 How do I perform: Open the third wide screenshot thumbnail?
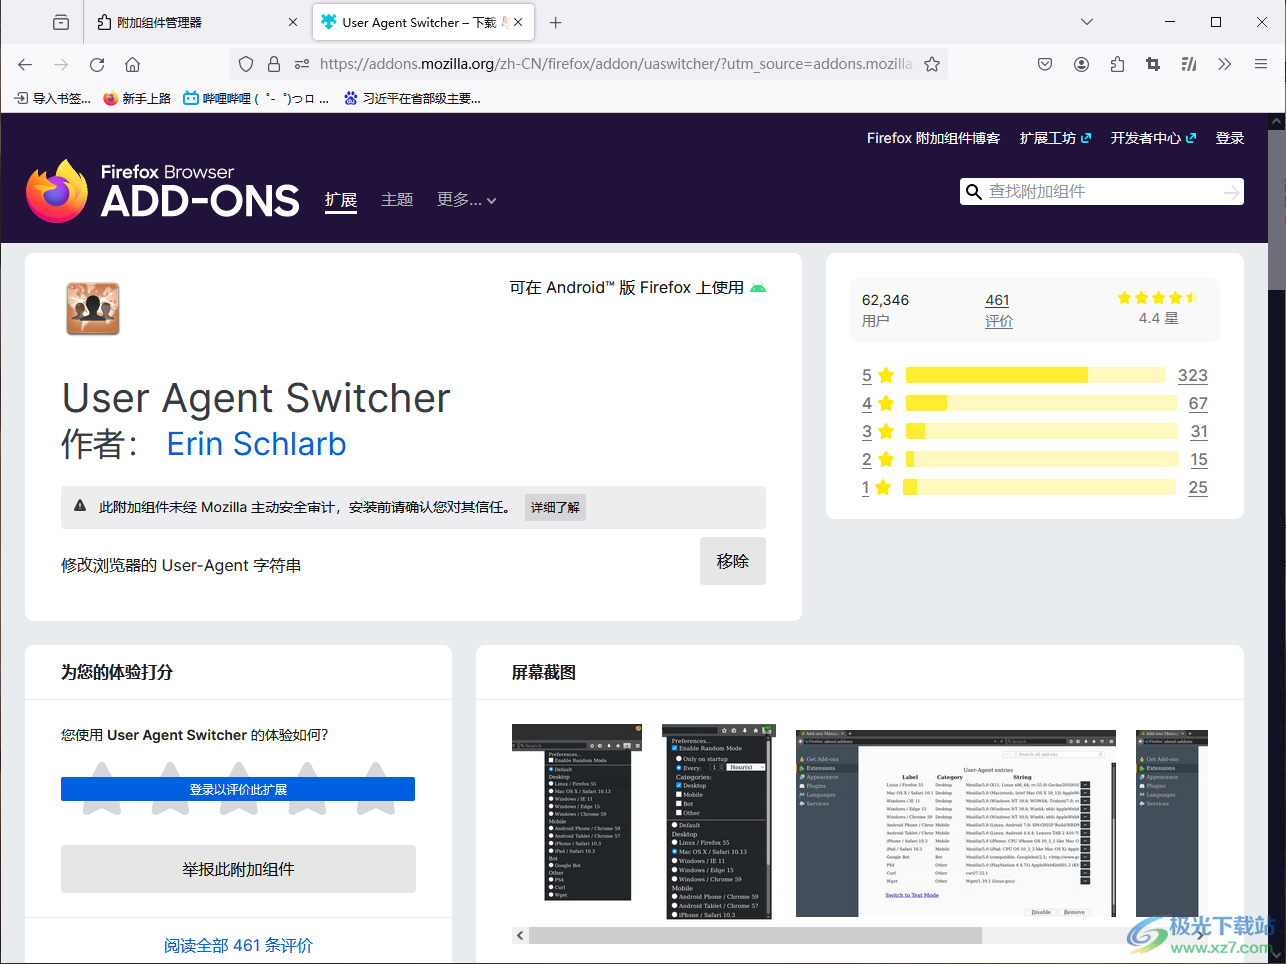tap(956, 823)
